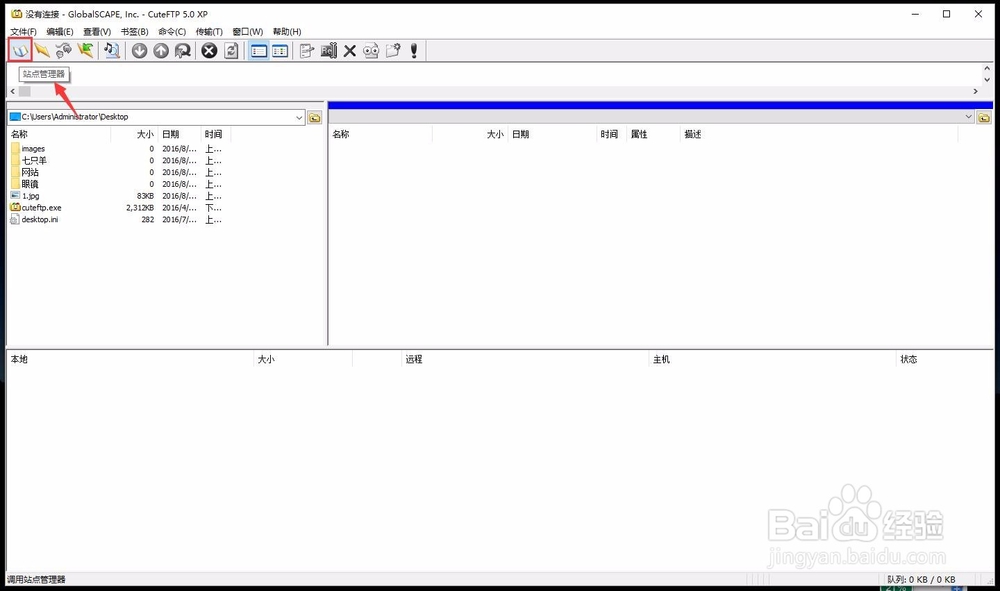Open the 帮助(H) menu
Screen dimensions: 1000x591
click(x=287, y=31)
